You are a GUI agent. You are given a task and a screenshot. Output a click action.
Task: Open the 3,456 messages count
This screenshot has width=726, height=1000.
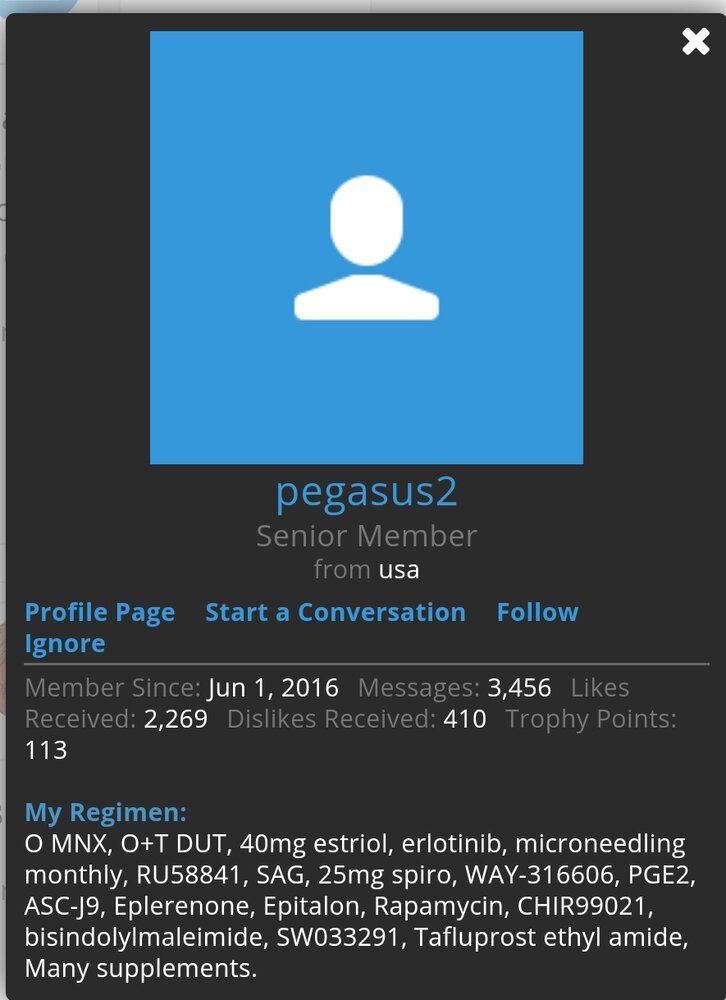point(519,688)
